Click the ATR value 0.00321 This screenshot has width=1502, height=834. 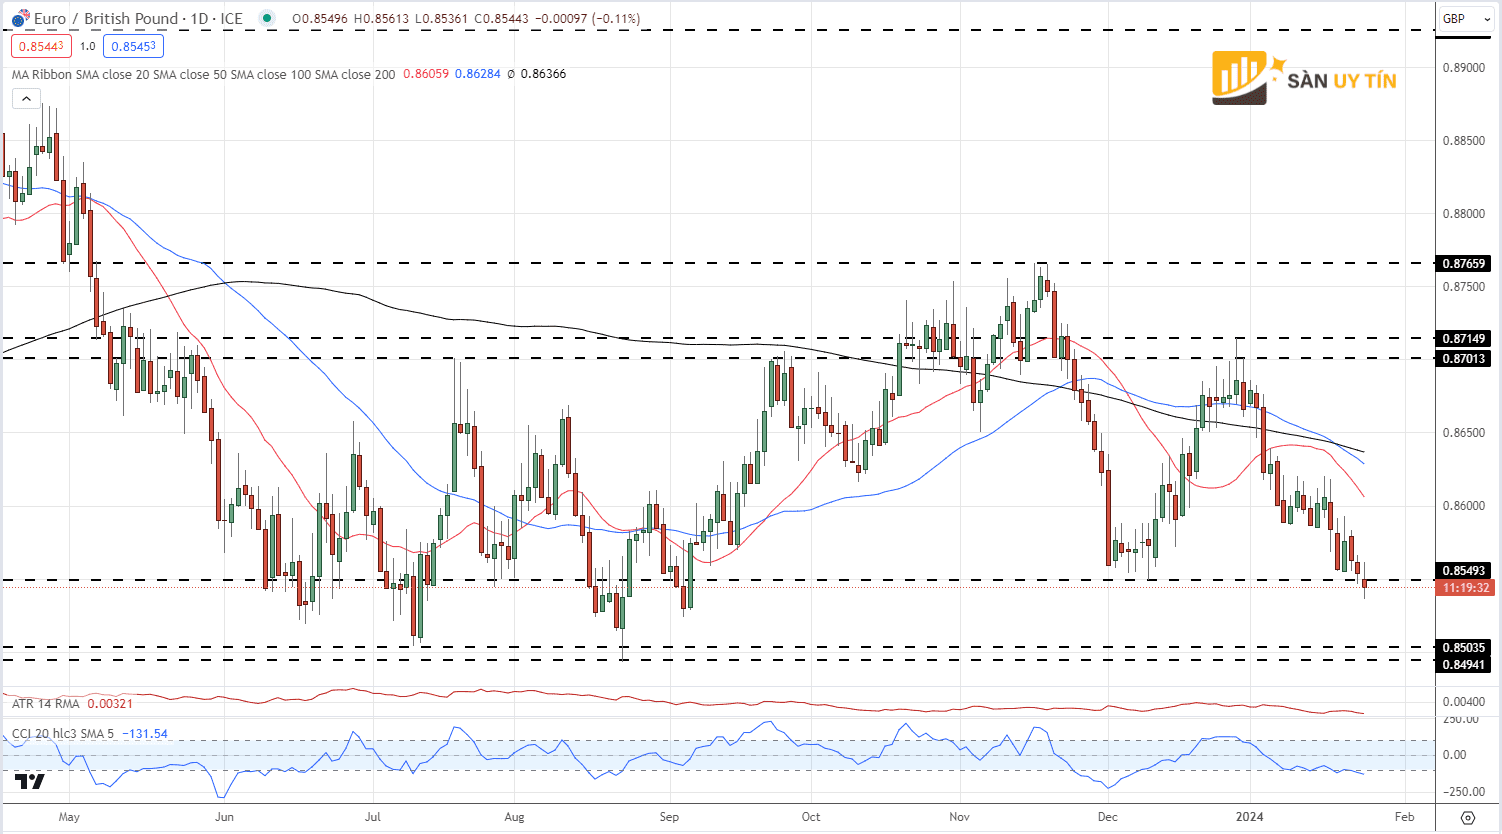pyautogui.click(x=110, y=704)
